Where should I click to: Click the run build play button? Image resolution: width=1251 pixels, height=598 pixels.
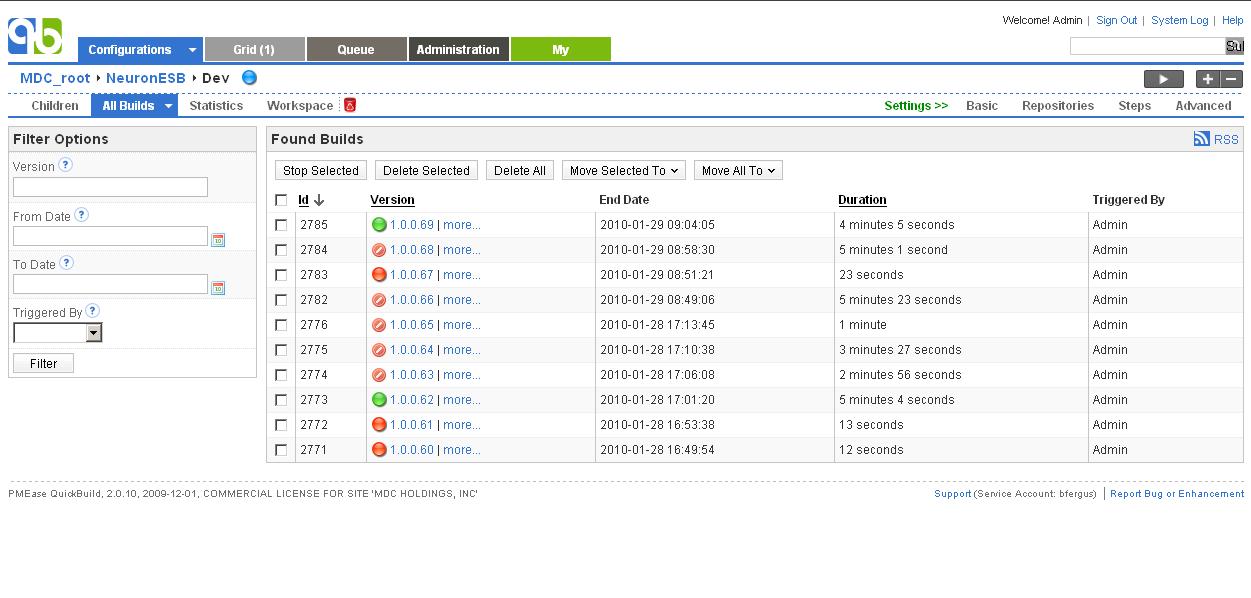(1163, 79)
